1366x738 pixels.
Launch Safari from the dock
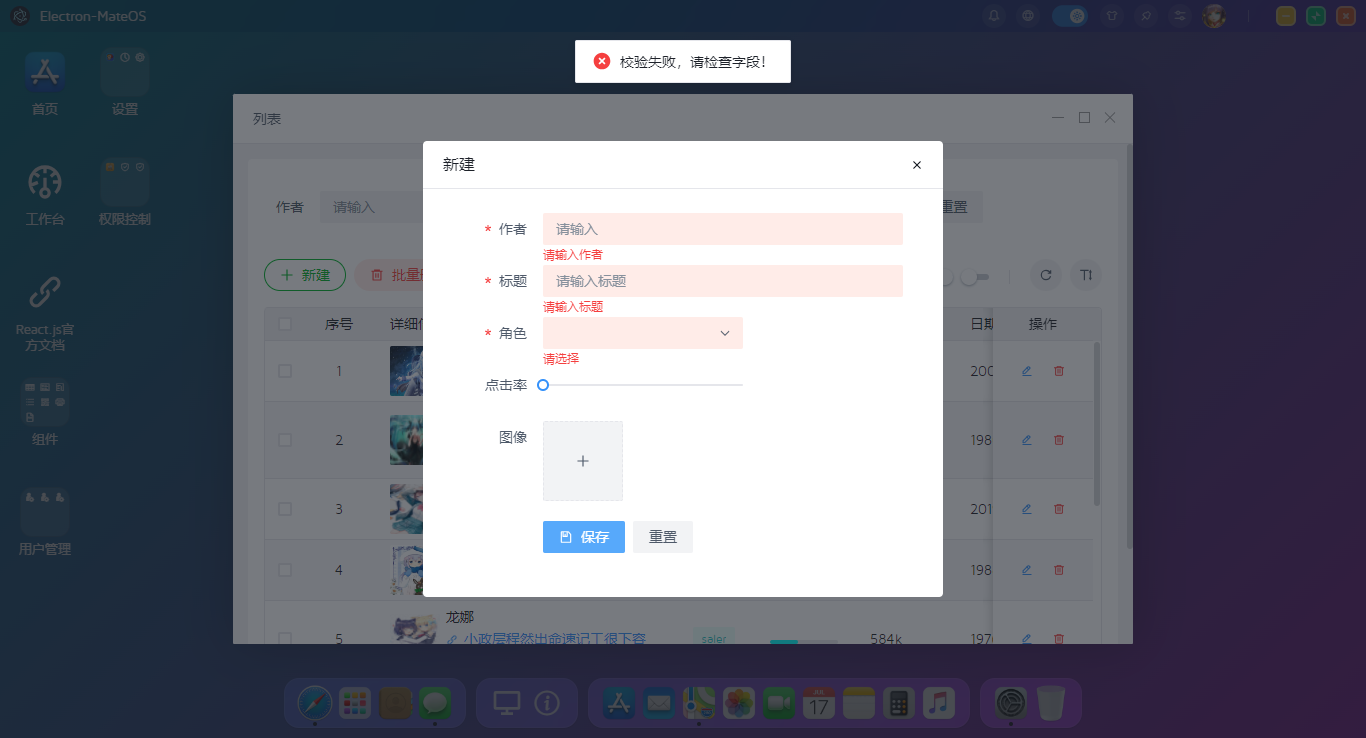click(314, 703)
